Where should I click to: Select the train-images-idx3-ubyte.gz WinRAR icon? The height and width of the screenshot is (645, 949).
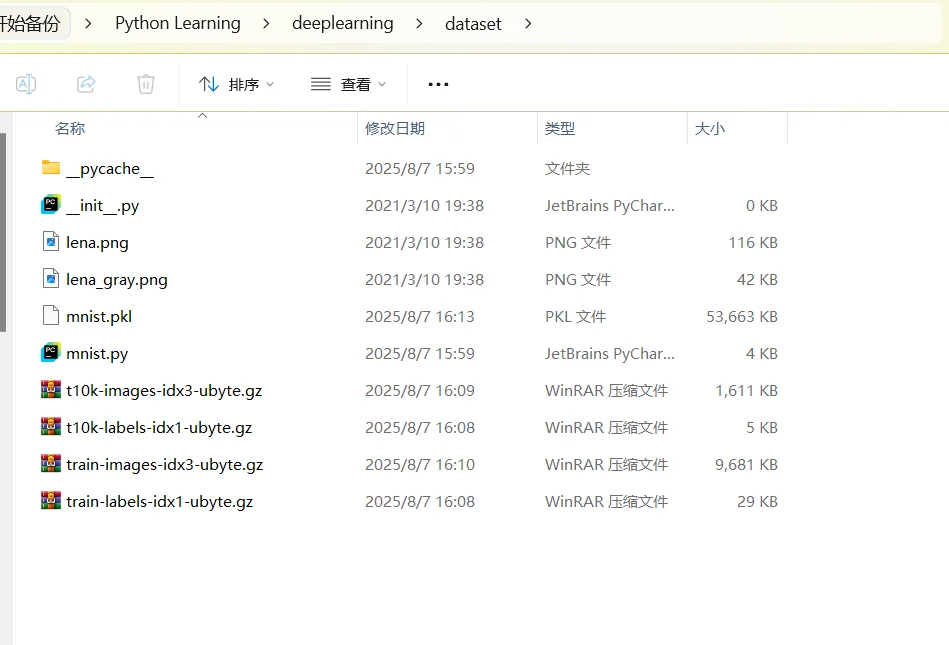point(51,463)
